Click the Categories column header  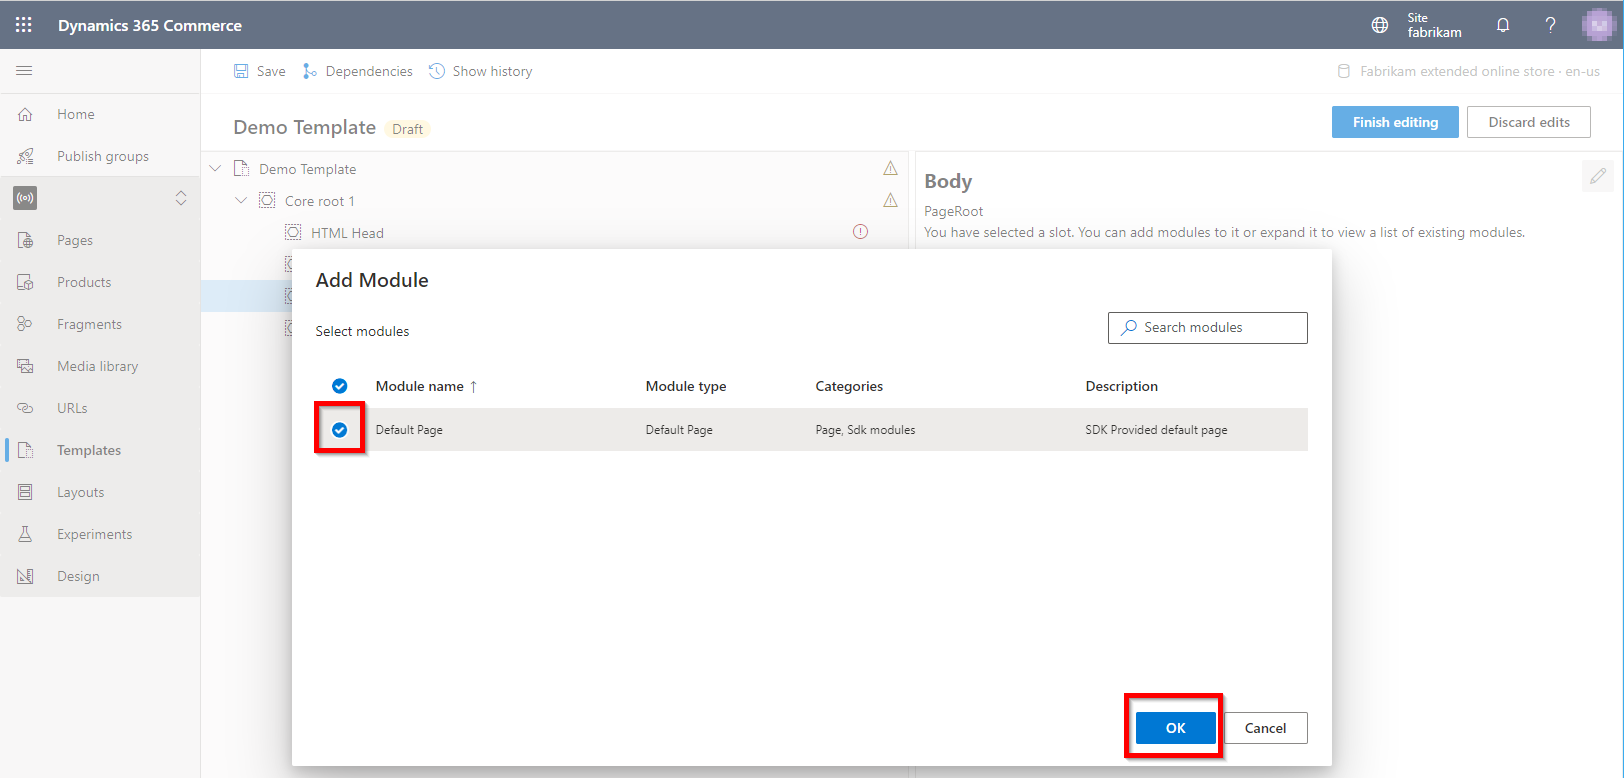pyautogui.click(x=849, y=386)
